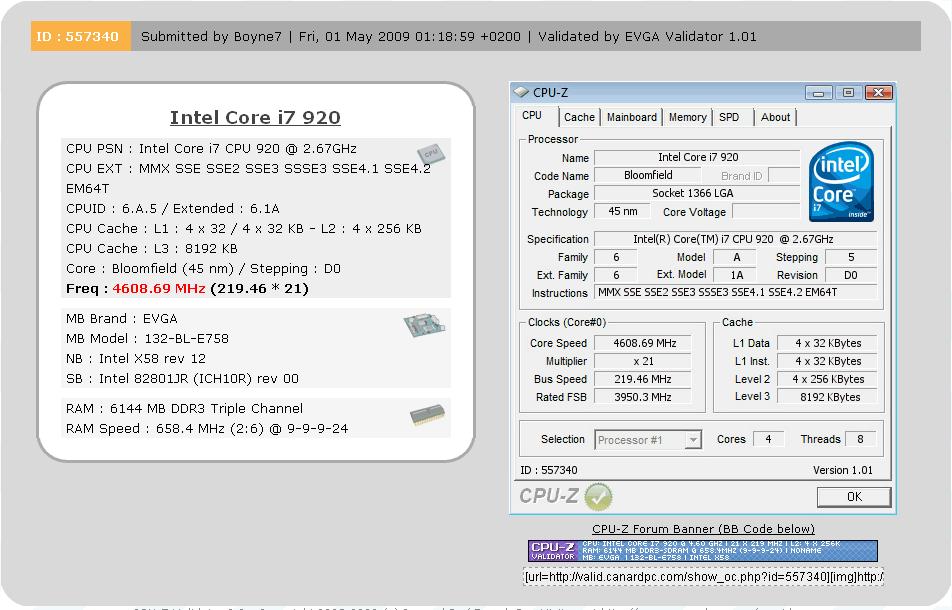Screen dimensions: 952x610
Task: Click the Code Name field Bloomfield
Action: click(648, 175)
